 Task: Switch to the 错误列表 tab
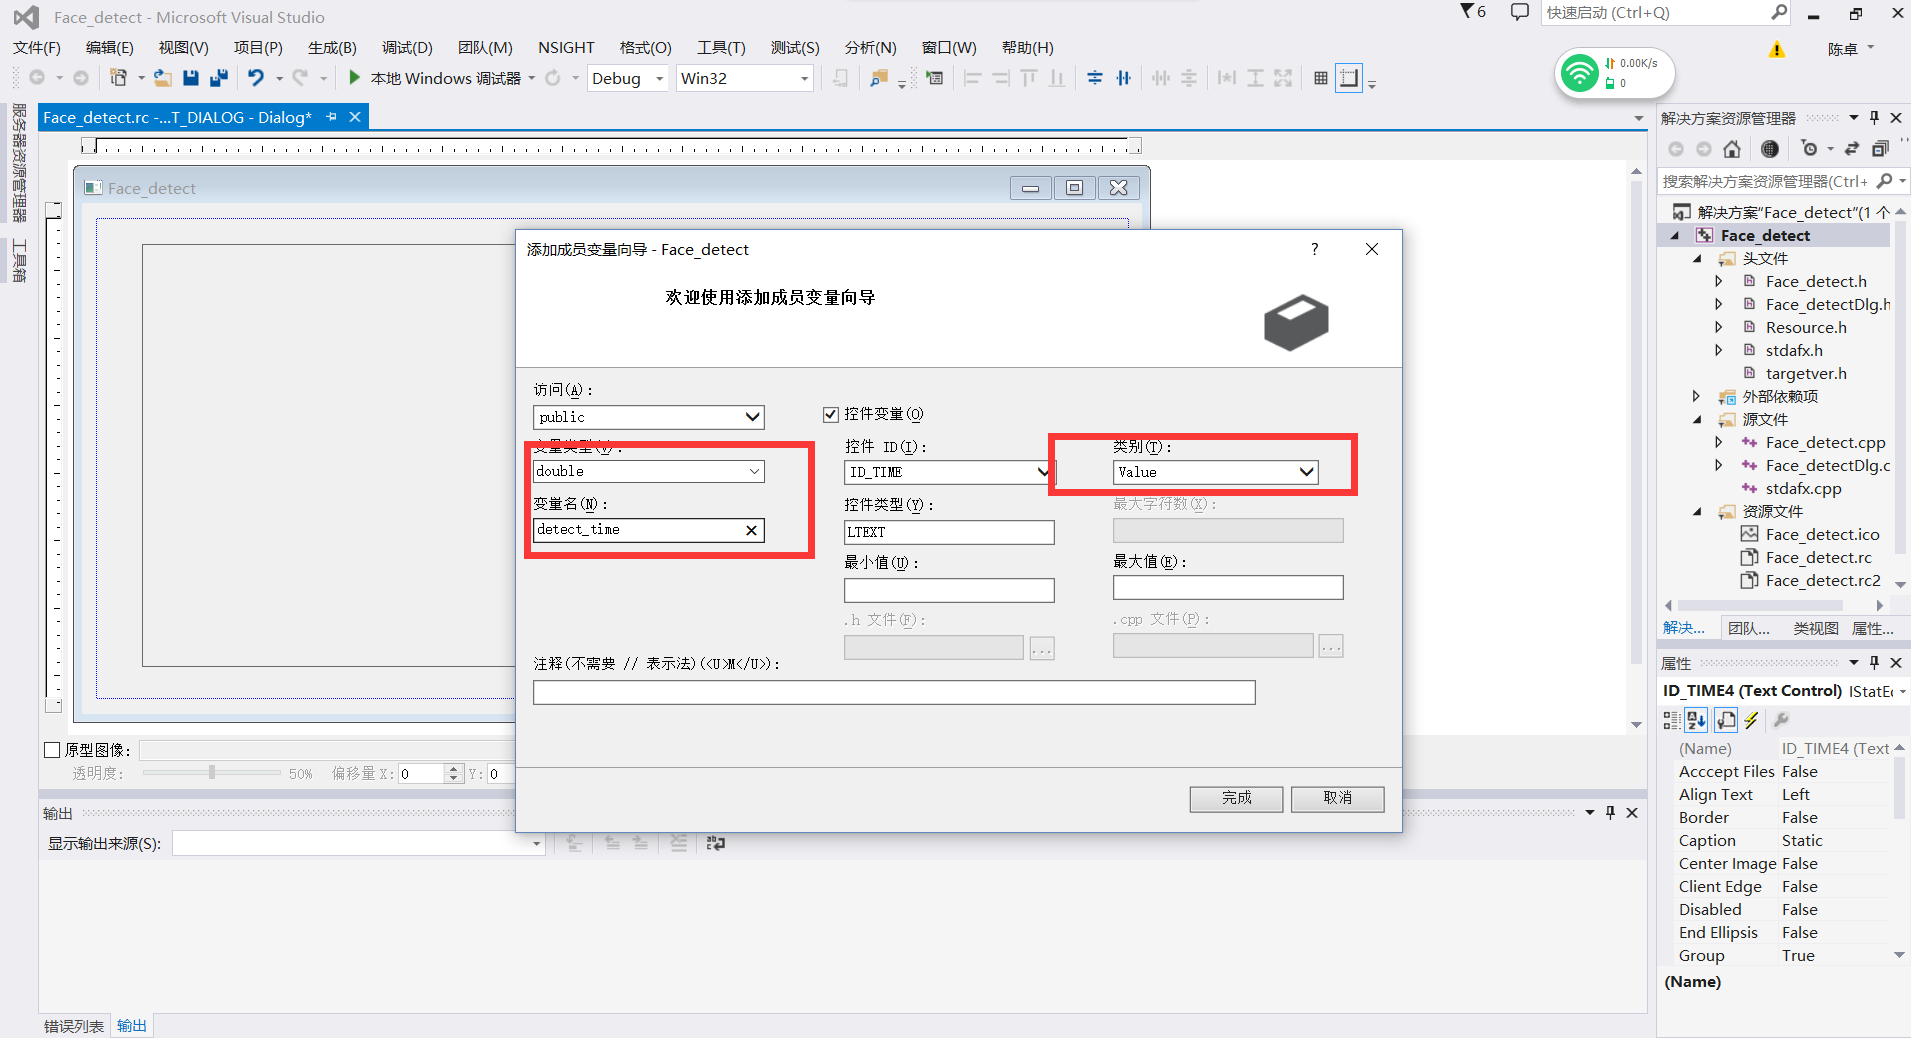click(x=74, y=1026)
